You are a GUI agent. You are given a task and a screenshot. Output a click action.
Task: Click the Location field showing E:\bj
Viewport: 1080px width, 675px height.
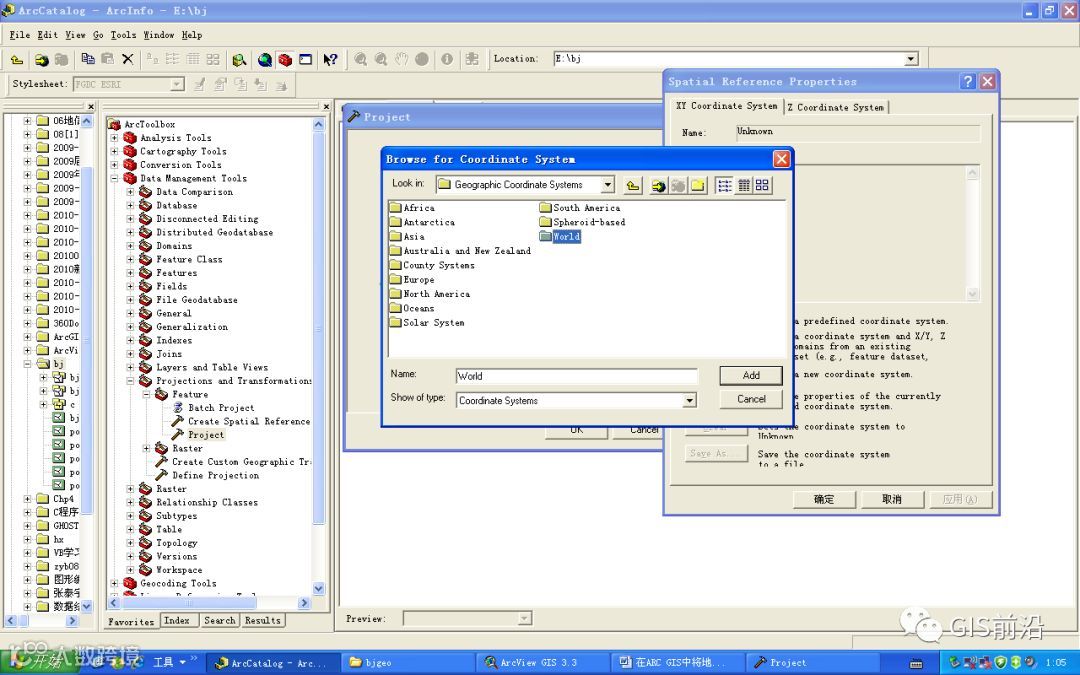(x=729, y=59)
